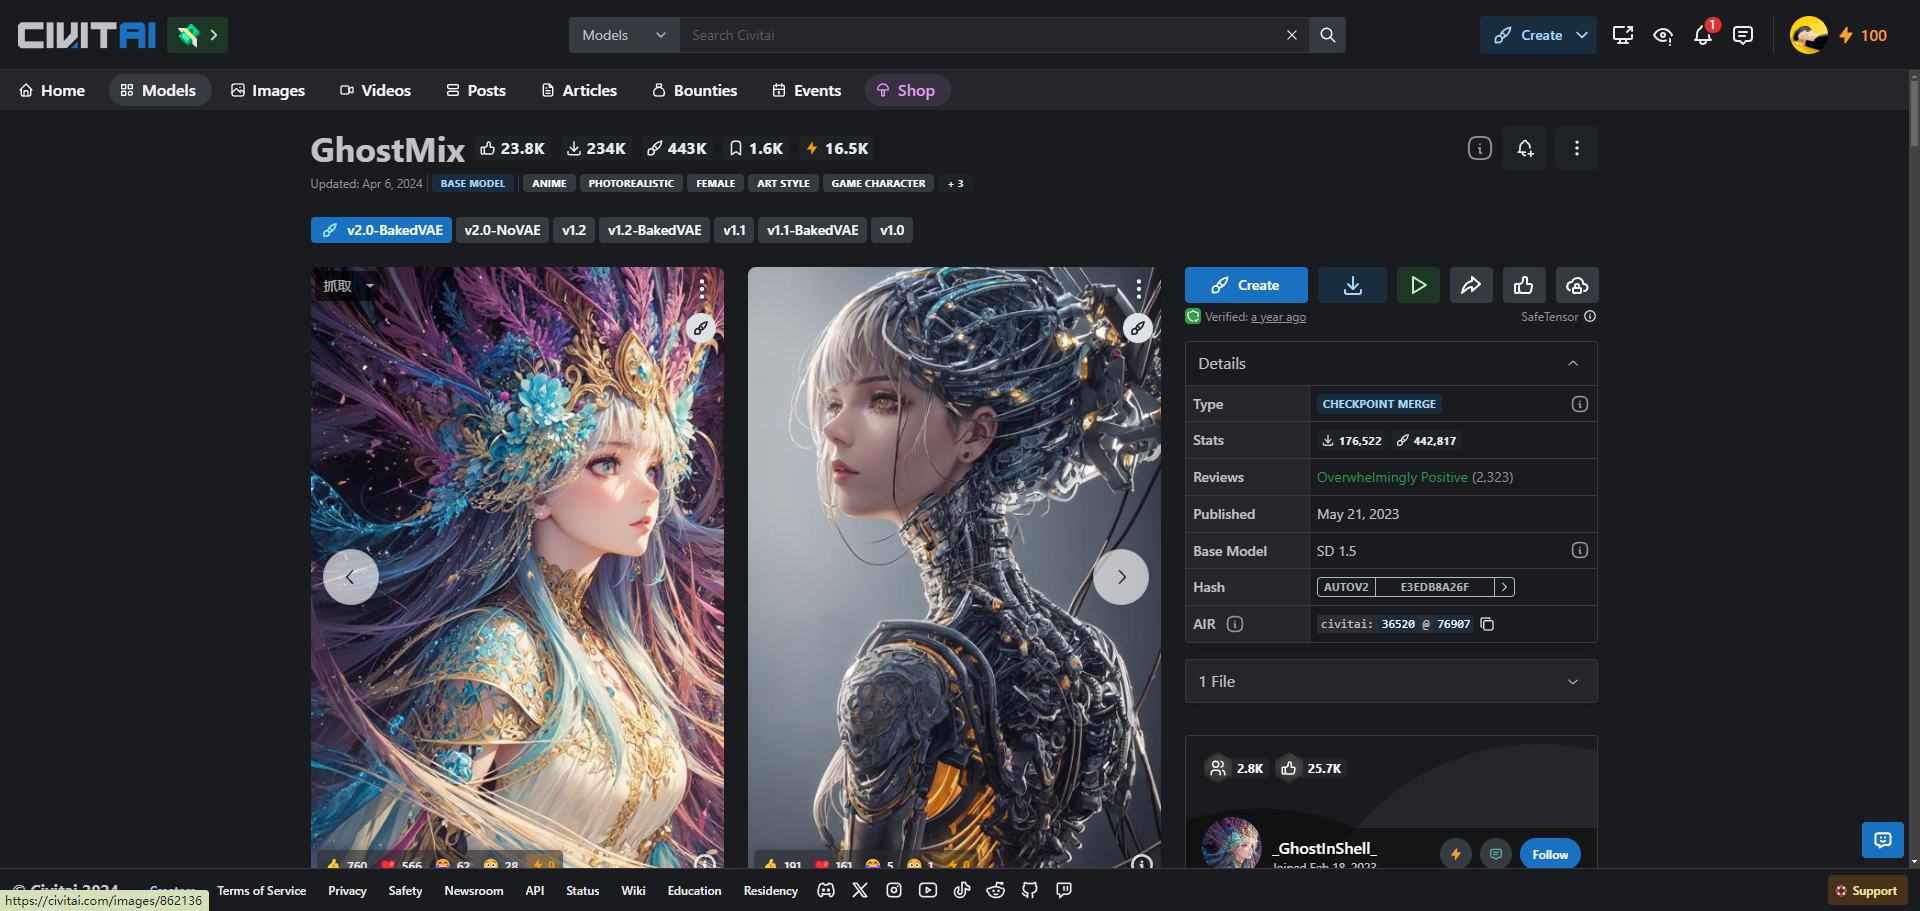Expand the +3 more tags
This screenshot has height=911, width=1920.
click(955, 183)
